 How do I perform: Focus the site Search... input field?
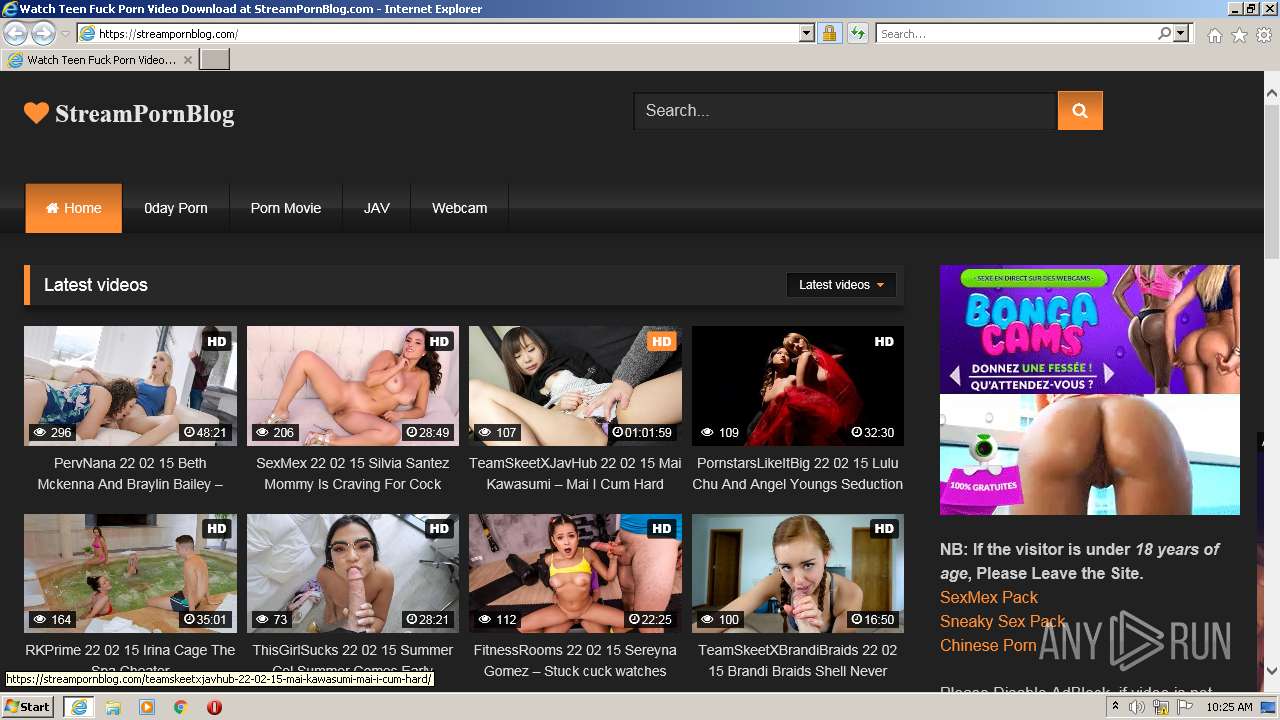(845, 111)
